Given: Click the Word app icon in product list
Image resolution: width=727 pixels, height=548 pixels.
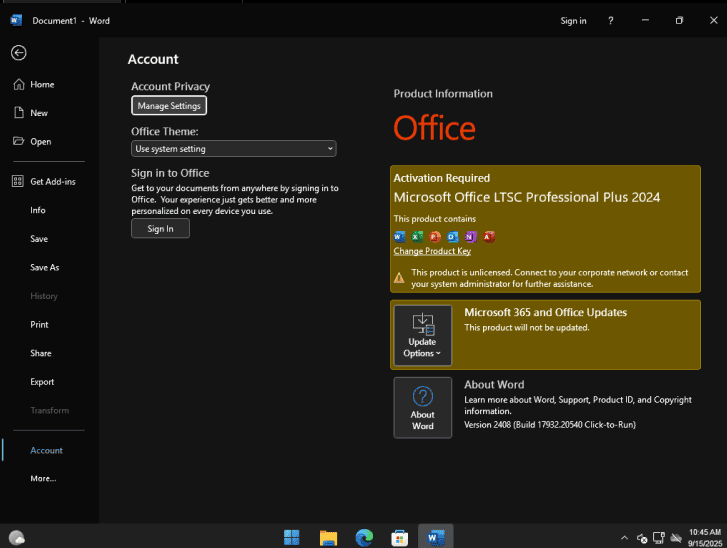Looking at the screenshot, I should (399, 237).
